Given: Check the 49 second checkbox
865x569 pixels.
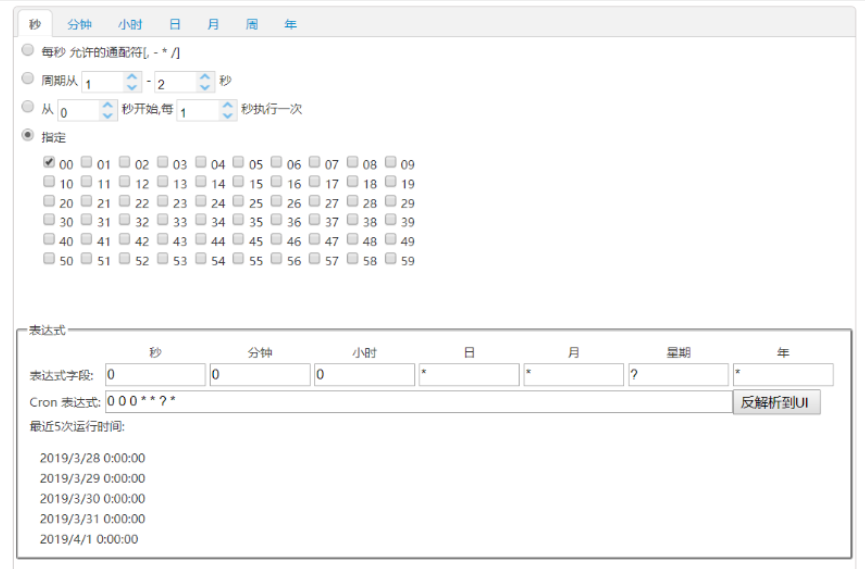Looking at the screenshot, I should coord(391,239).
